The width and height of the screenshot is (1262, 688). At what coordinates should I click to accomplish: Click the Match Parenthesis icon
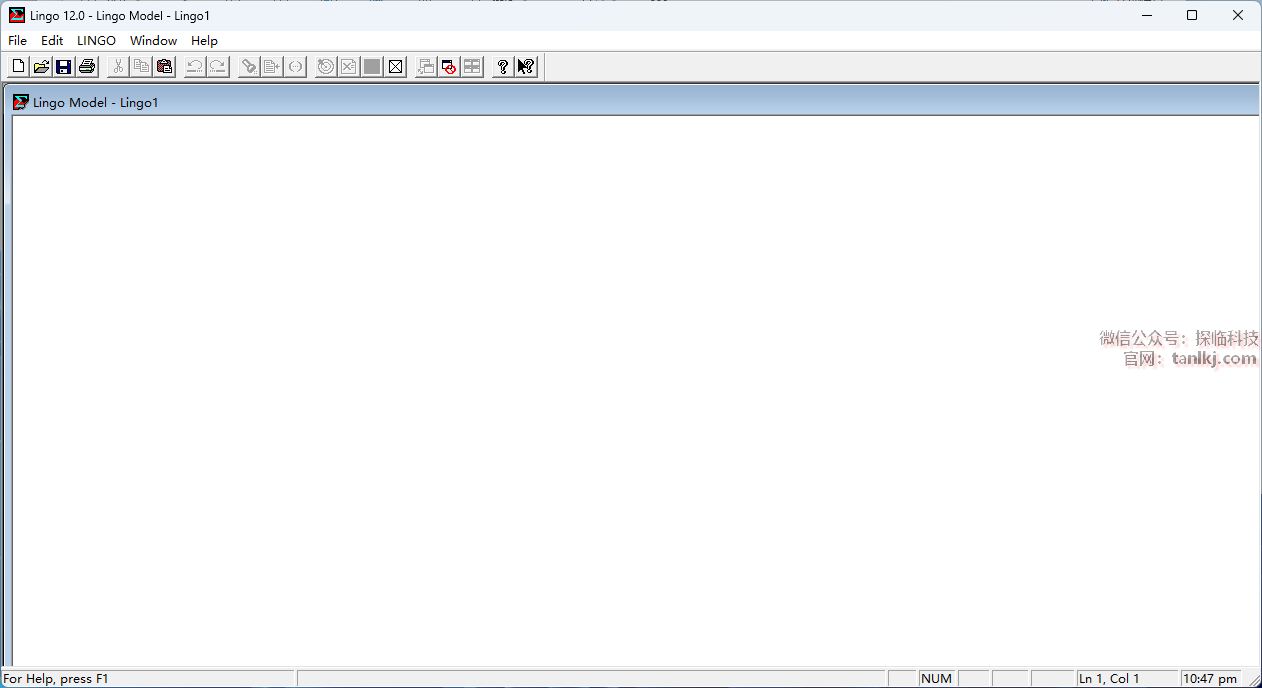click(295, 67)
